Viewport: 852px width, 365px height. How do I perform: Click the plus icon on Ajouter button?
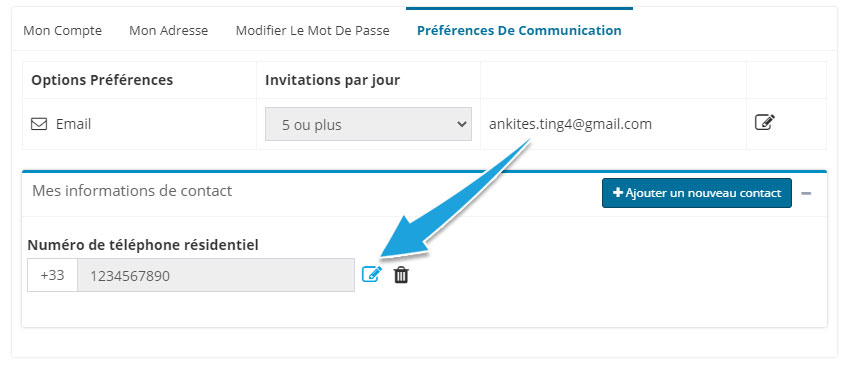[x=617, y=193]
